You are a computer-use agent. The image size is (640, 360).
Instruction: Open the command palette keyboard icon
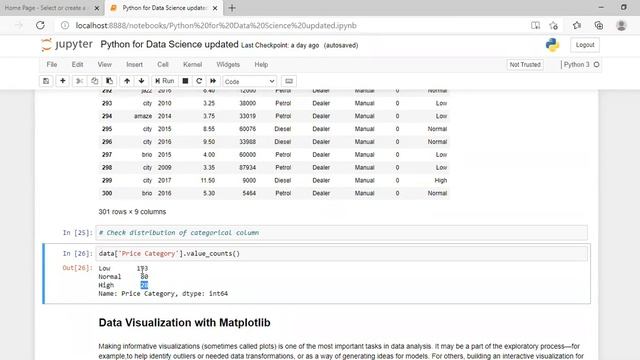click(289, 81)
